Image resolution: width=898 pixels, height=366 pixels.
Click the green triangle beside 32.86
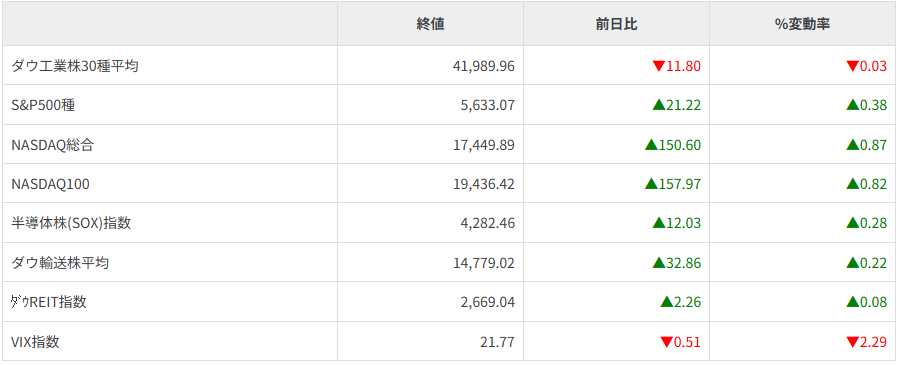click(659, 263)
